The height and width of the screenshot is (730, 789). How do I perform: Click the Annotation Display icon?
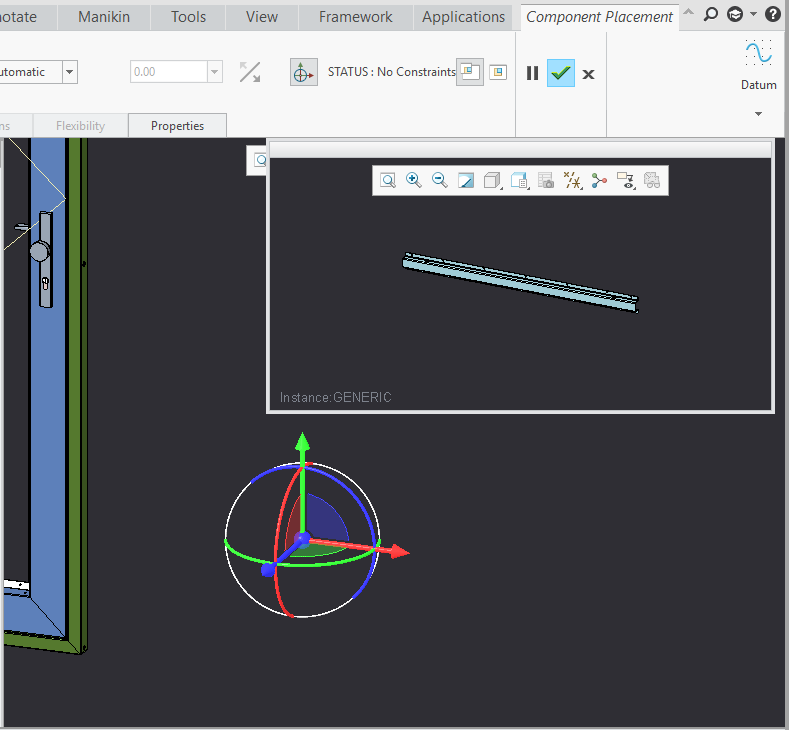(x=625, y=181)
